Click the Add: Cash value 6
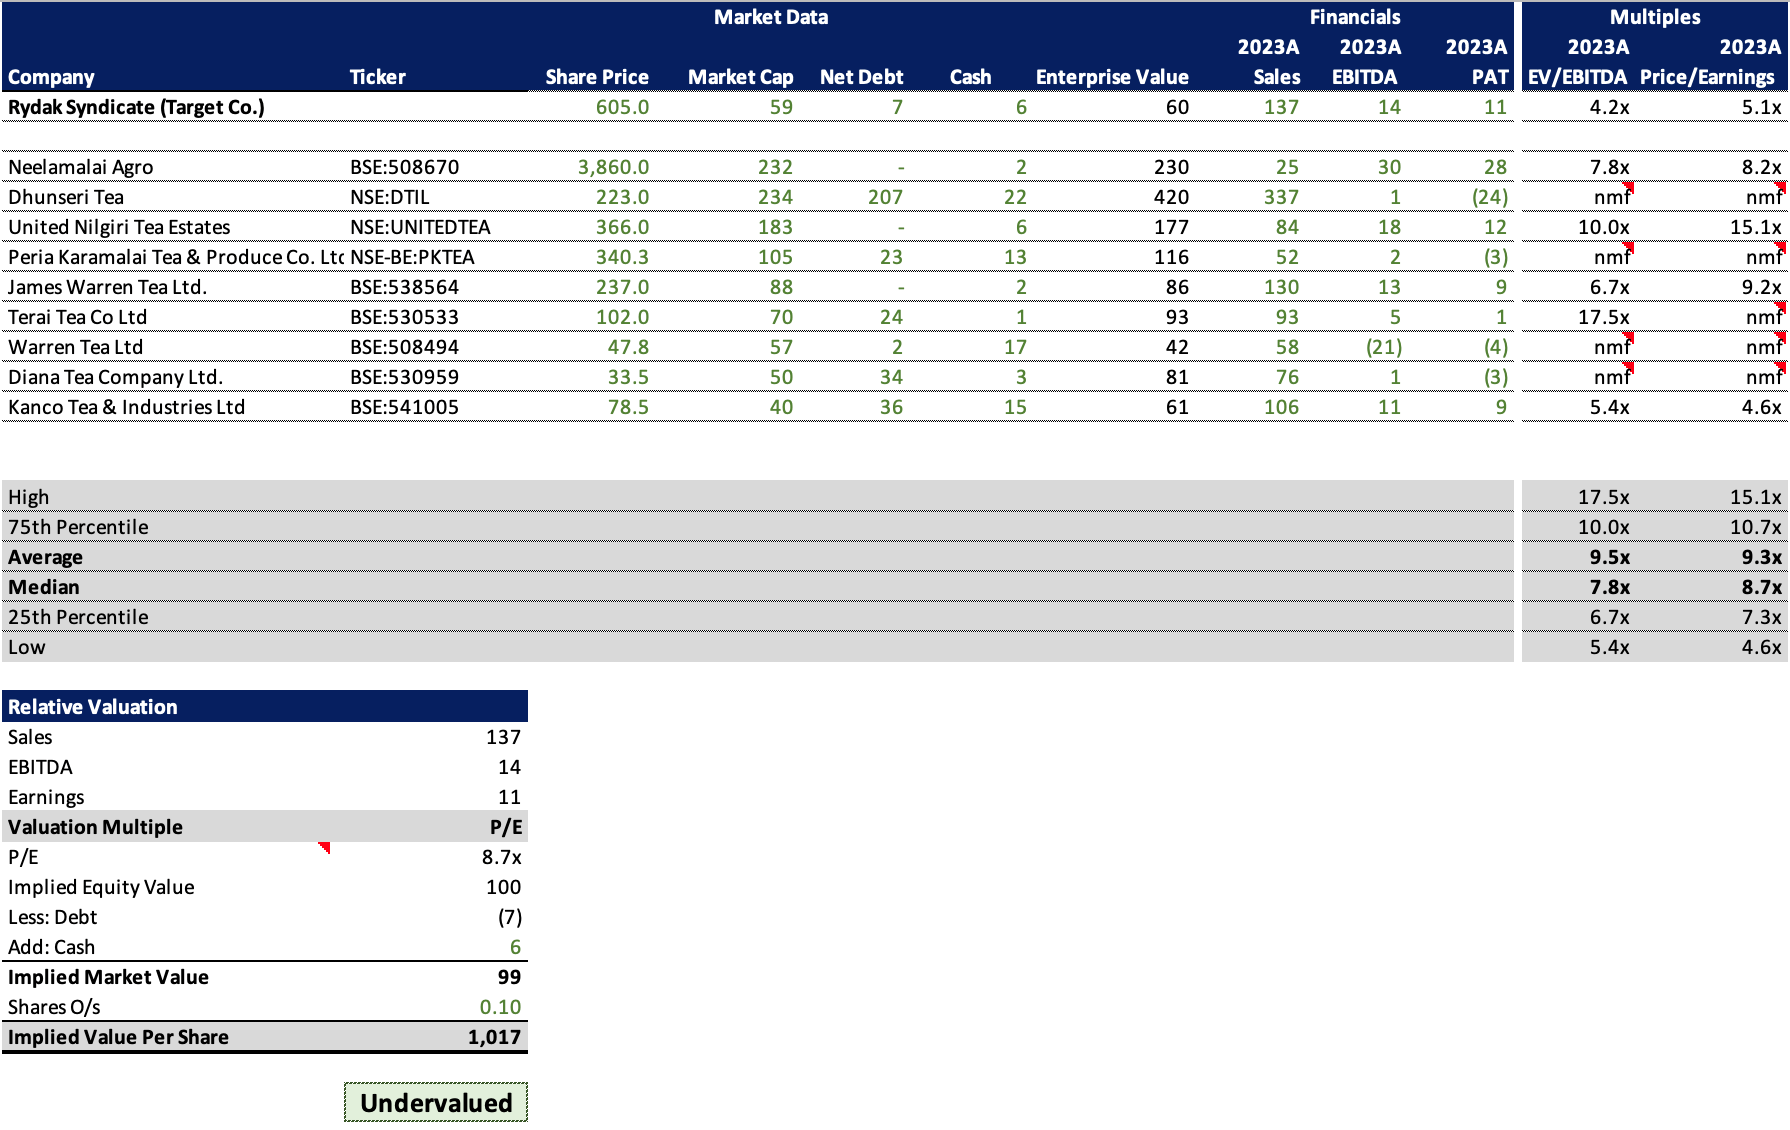Screen dimensions: 1790x1130 tap(515, 947)
